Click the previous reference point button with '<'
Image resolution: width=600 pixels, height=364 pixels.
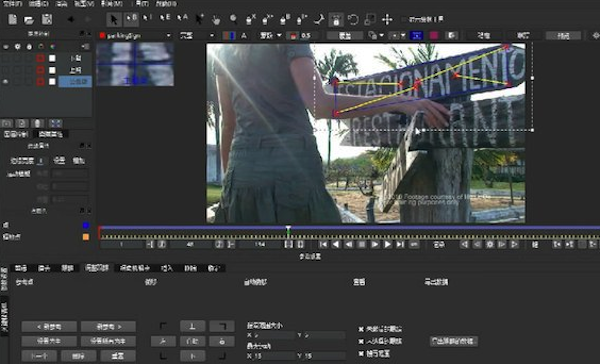[x=49, y=327]
